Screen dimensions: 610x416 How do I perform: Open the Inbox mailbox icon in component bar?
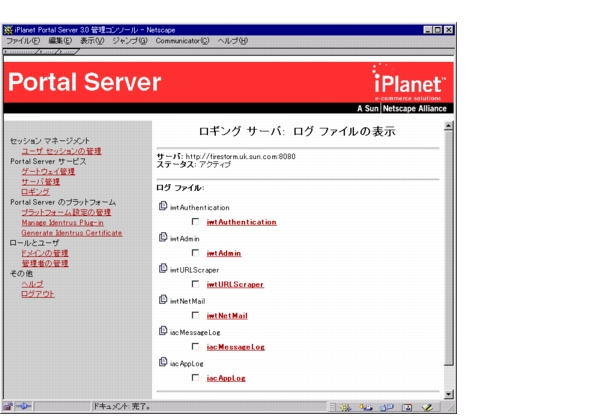[366, 407]
